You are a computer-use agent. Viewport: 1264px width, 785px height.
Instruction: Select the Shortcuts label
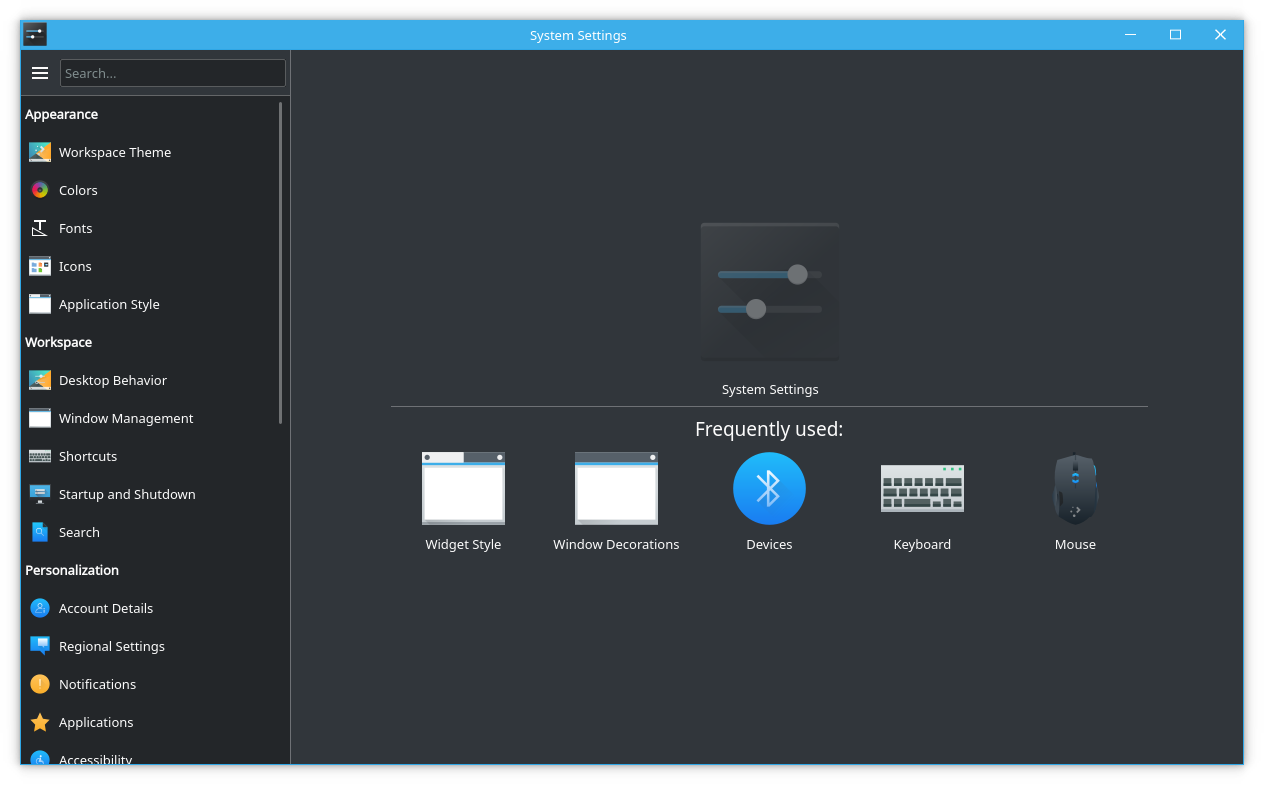click(x=88, y=456)
